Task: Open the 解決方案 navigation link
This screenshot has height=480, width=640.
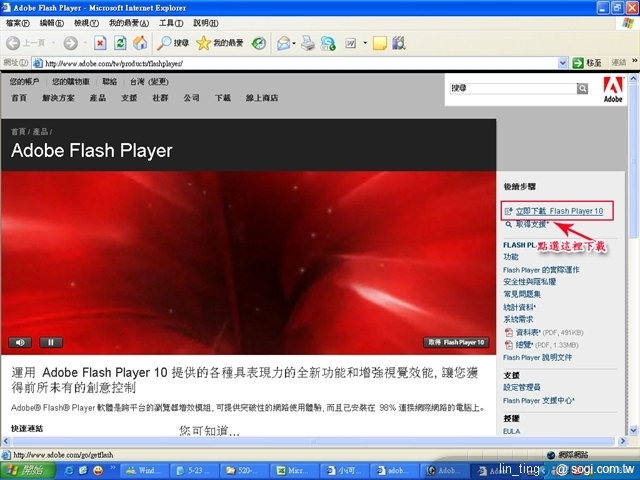Action: [58, 98]
